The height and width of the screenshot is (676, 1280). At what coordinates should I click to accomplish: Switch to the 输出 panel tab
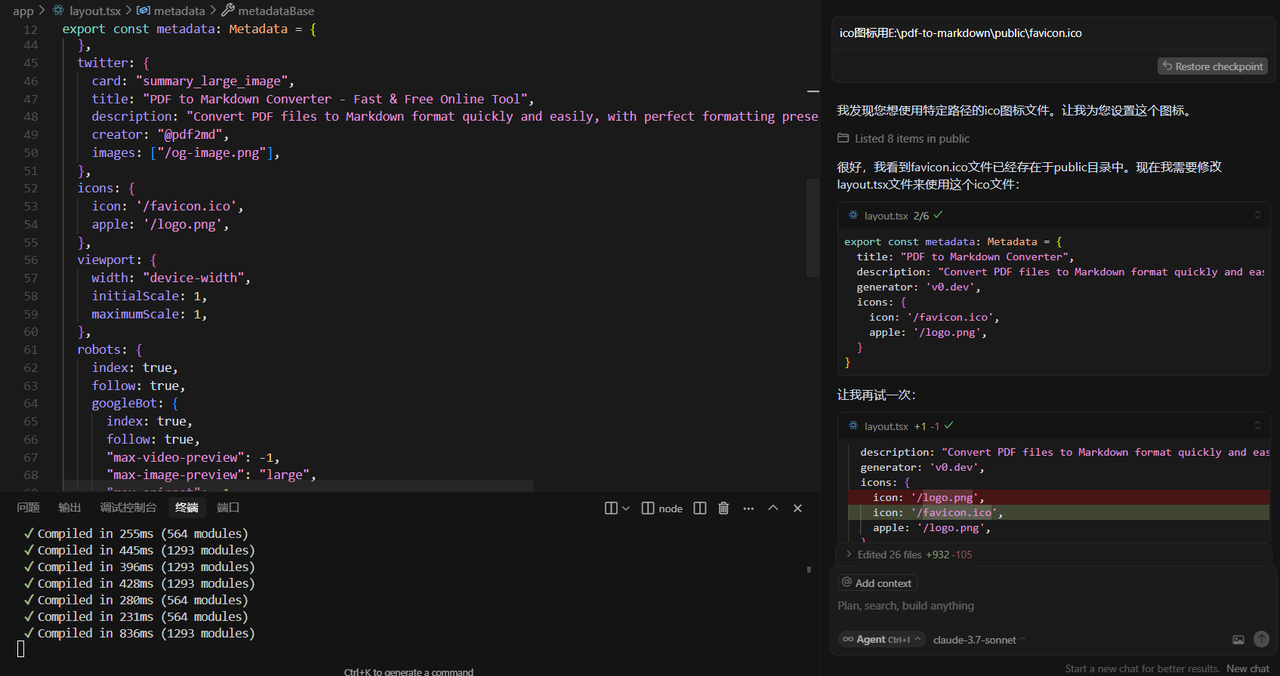(x=70, y=508)
